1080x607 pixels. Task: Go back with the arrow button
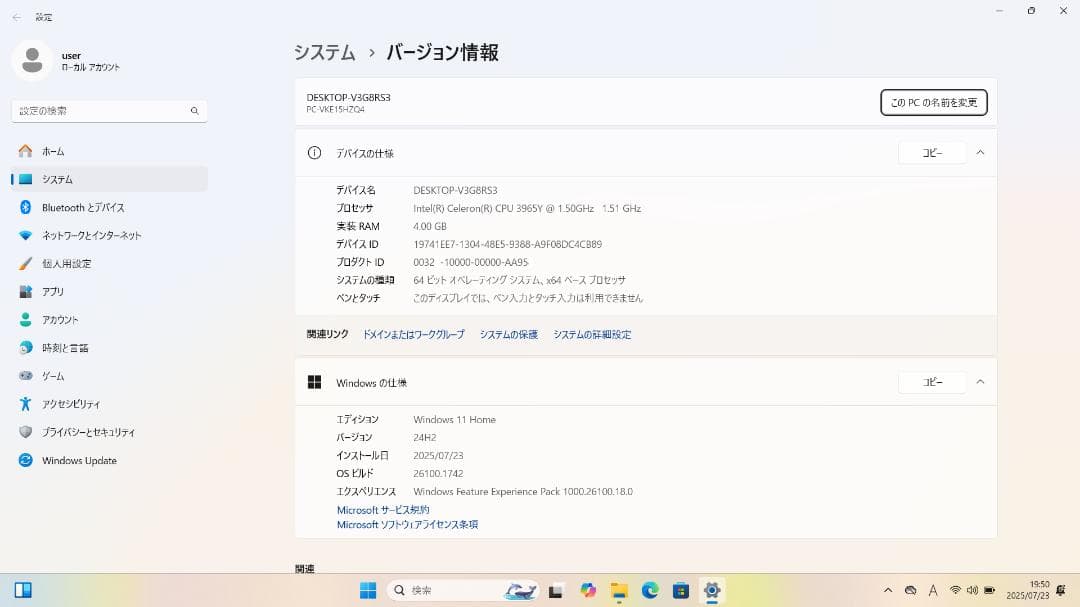coord(17,17)
